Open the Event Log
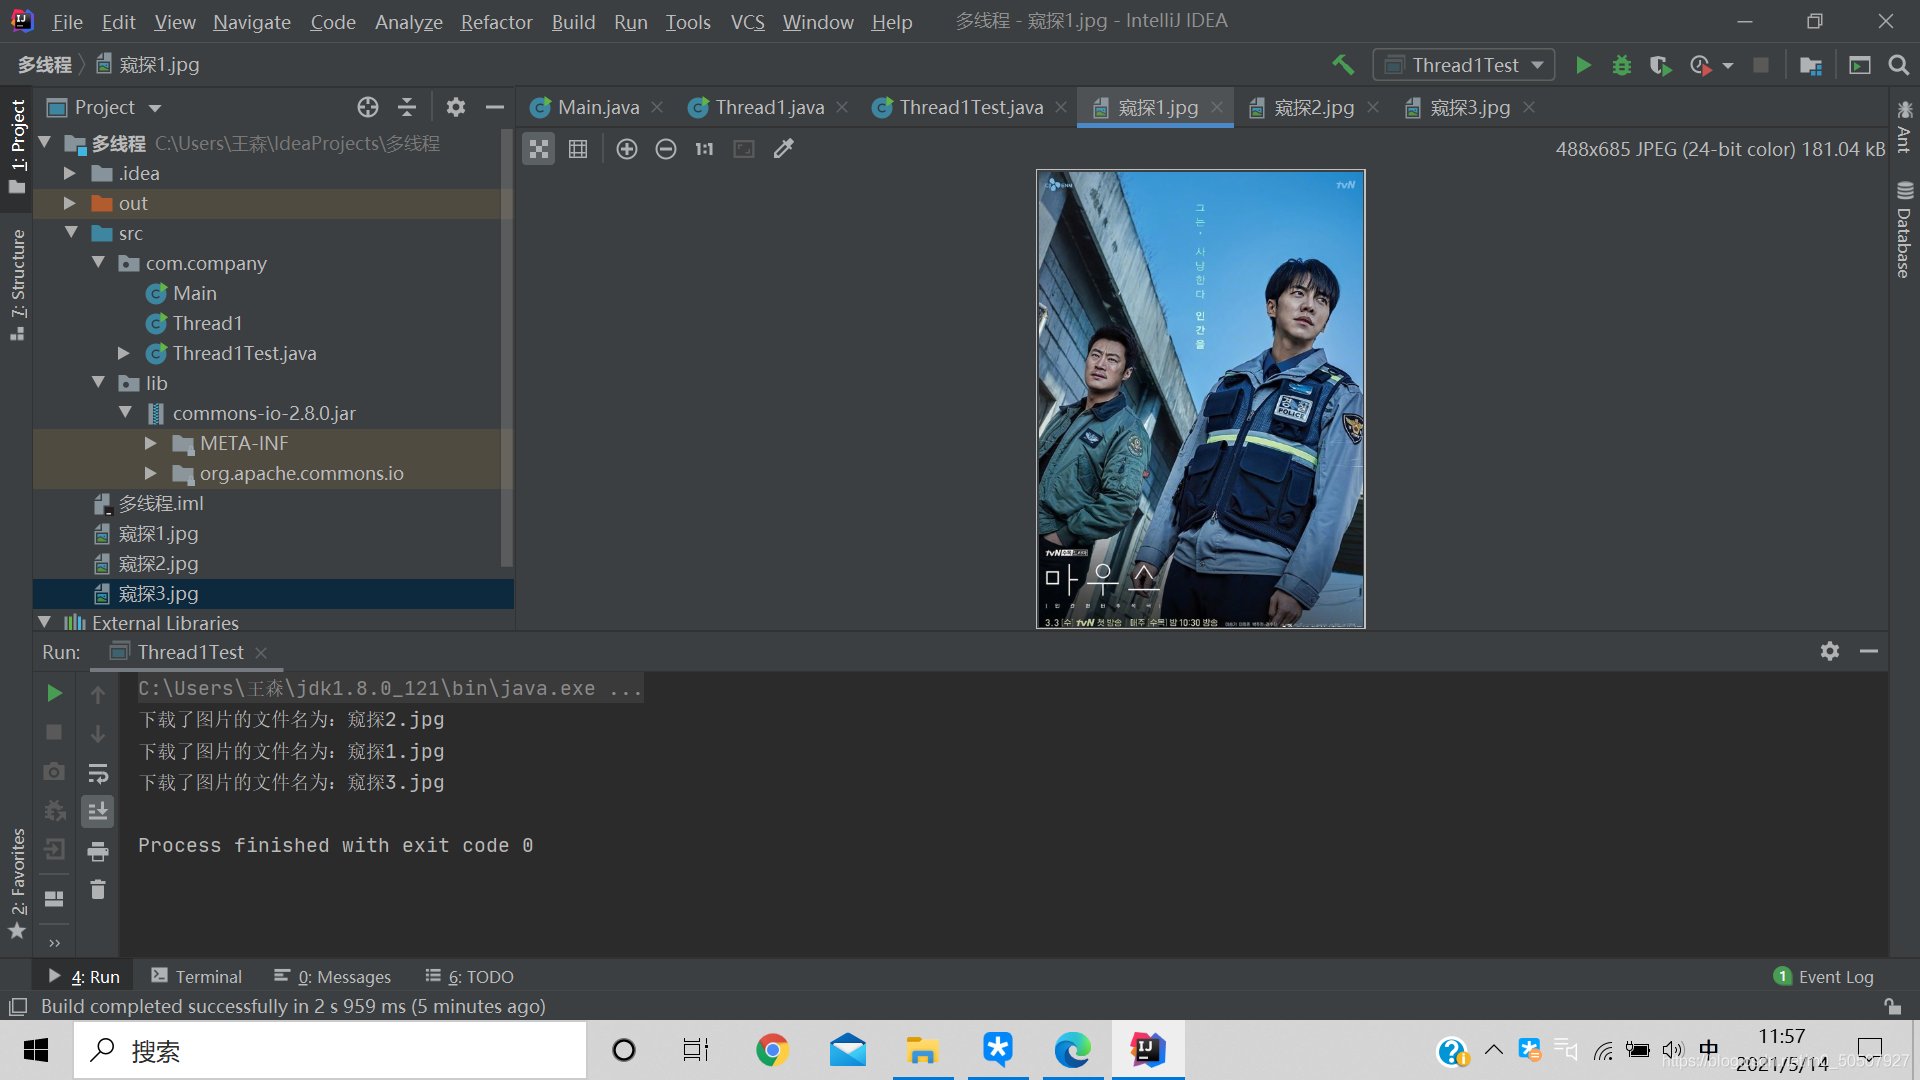1920x1080 pixels. tap(1824, 977)
